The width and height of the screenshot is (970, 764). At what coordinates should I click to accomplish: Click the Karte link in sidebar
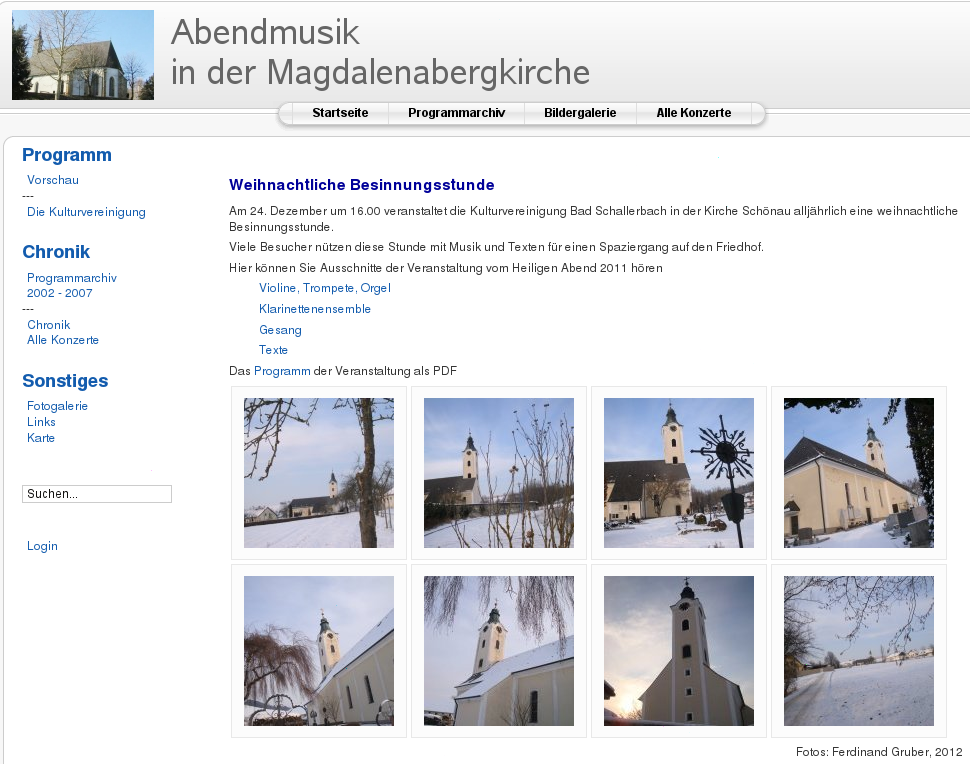[41, 438]
